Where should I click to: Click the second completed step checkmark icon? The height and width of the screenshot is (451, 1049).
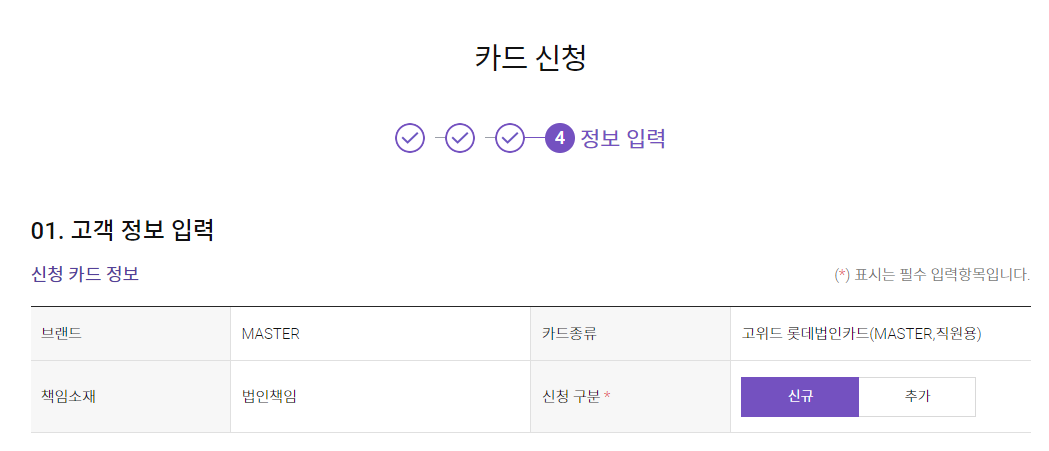click(x=460, y=138)
